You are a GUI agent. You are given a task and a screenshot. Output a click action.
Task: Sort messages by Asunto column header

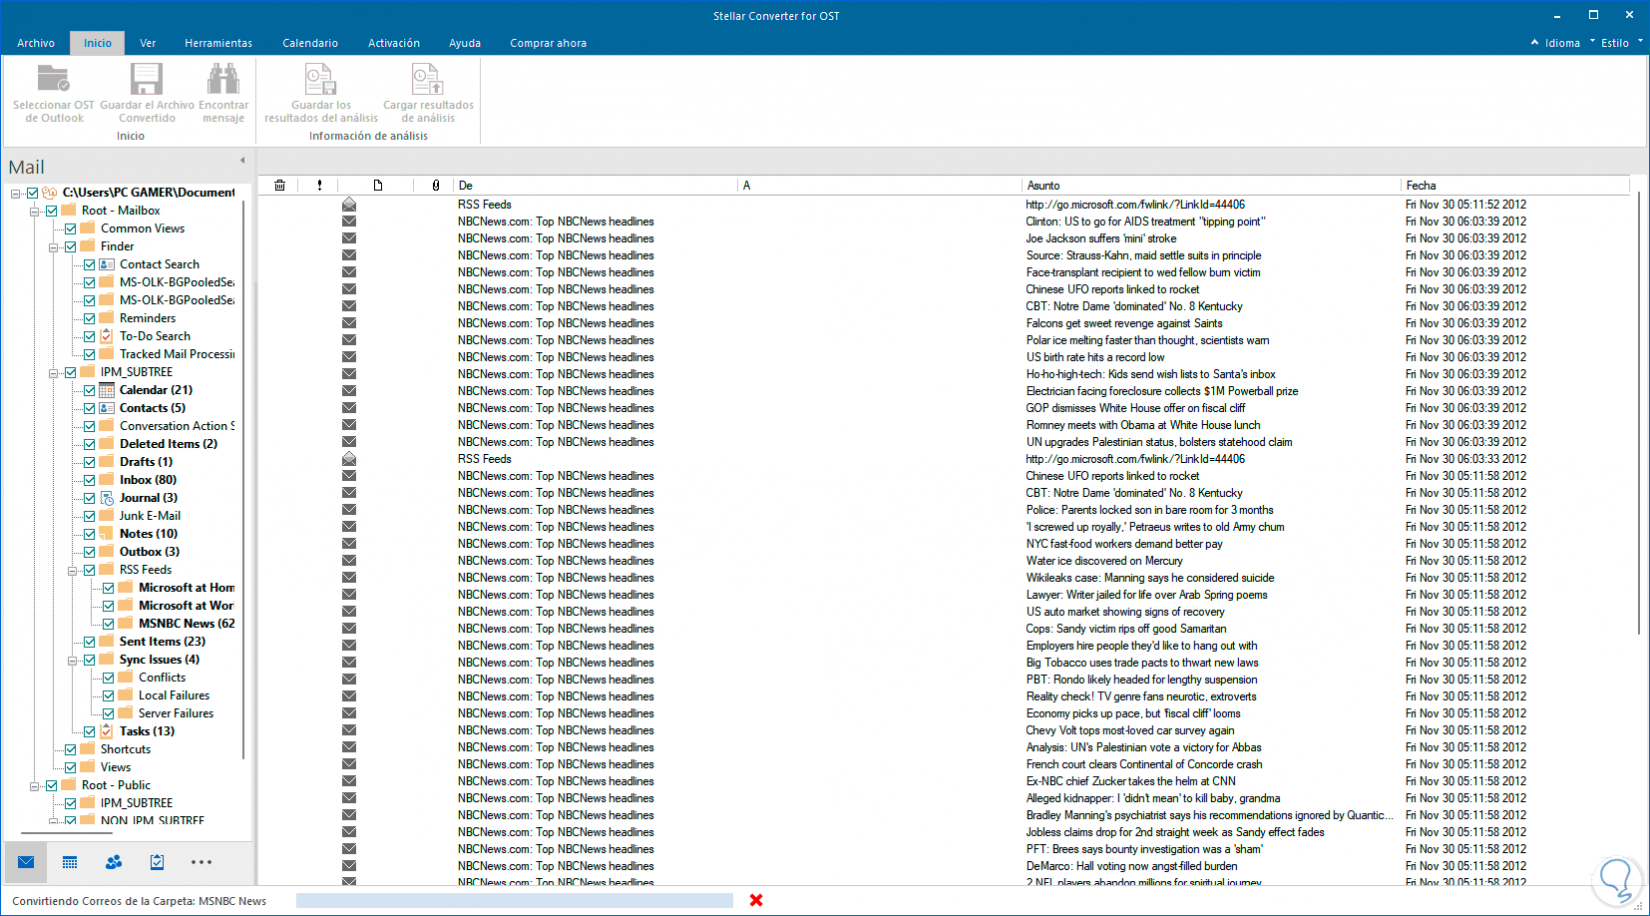tap(1211, 185)
